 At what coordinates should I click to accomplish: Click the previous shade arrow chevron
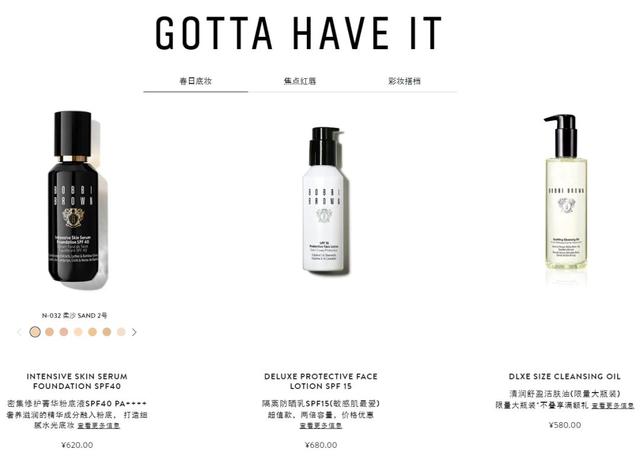pos(19,332)
